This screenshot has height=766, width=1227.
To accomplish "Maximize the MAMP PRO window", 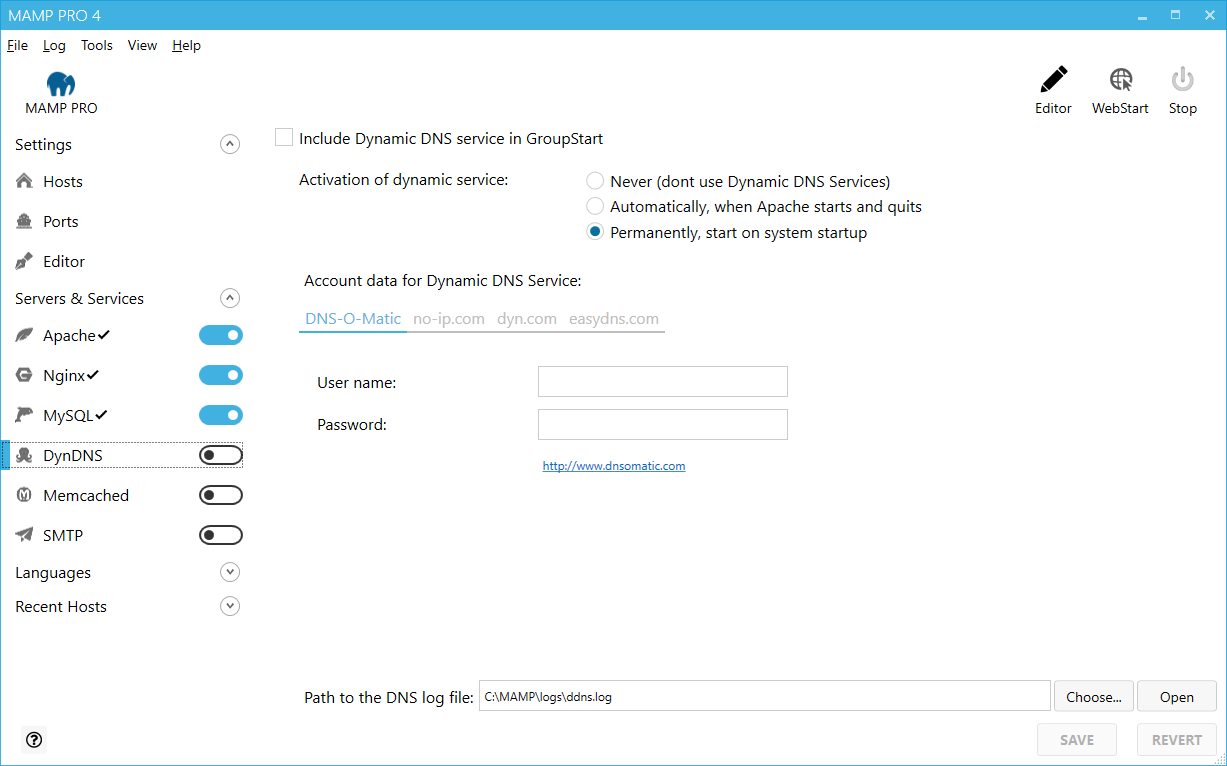I will [1175, 15].
